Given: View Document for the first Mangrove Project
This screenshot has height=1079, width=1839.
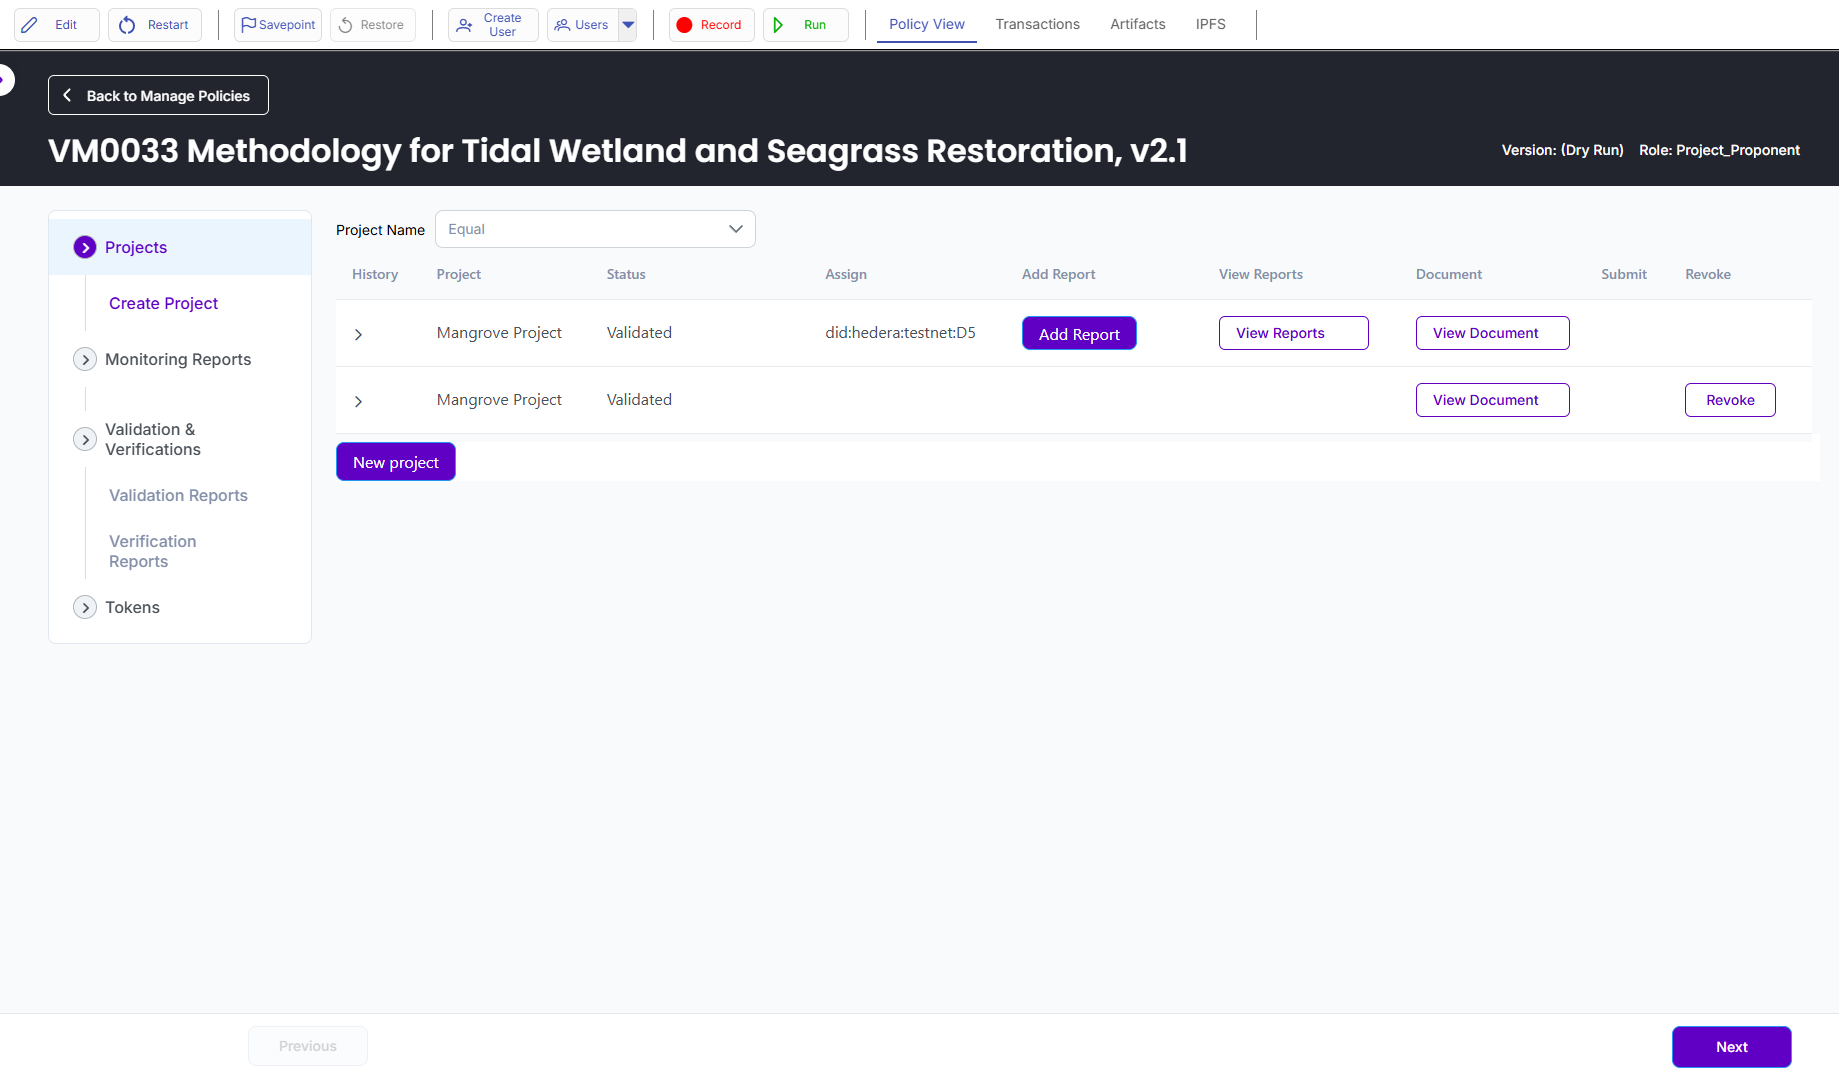Looking at the screenshot, I should 1492,333.
